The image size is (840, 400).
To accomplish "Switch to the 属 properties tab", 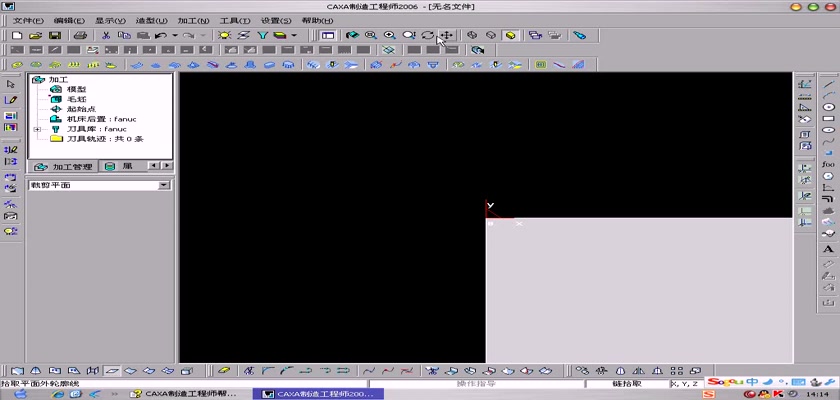I will pyautogui.click(x=121, y=167).
